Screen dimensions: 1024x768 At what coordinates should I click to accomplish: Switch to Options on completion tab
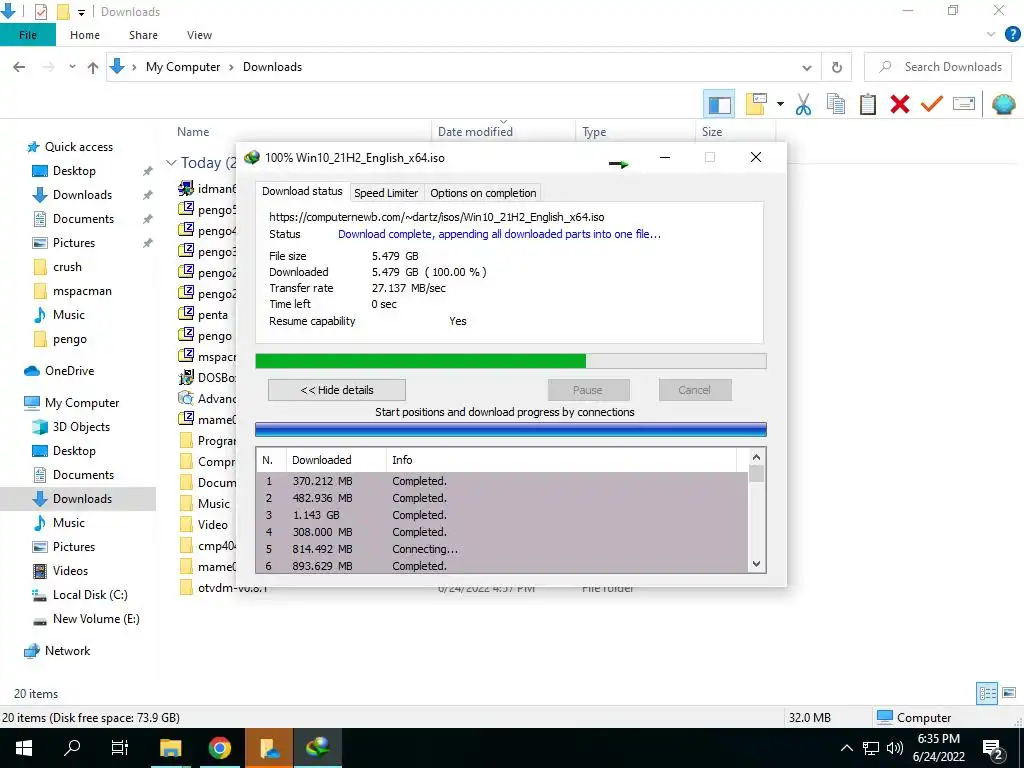483,193
